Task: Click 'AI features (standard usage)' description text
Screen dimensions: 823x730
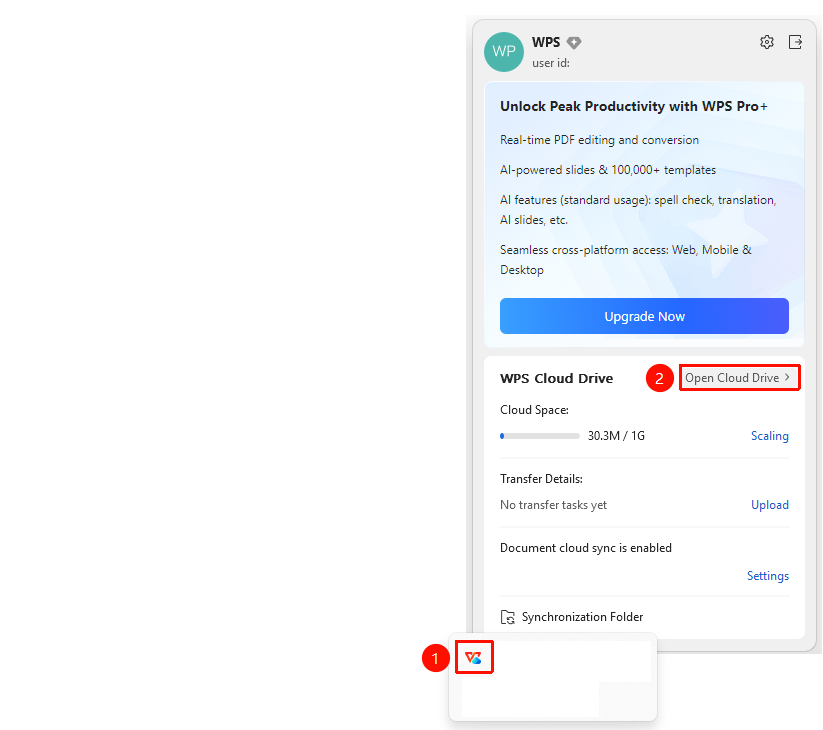Action: coord(638,210)
